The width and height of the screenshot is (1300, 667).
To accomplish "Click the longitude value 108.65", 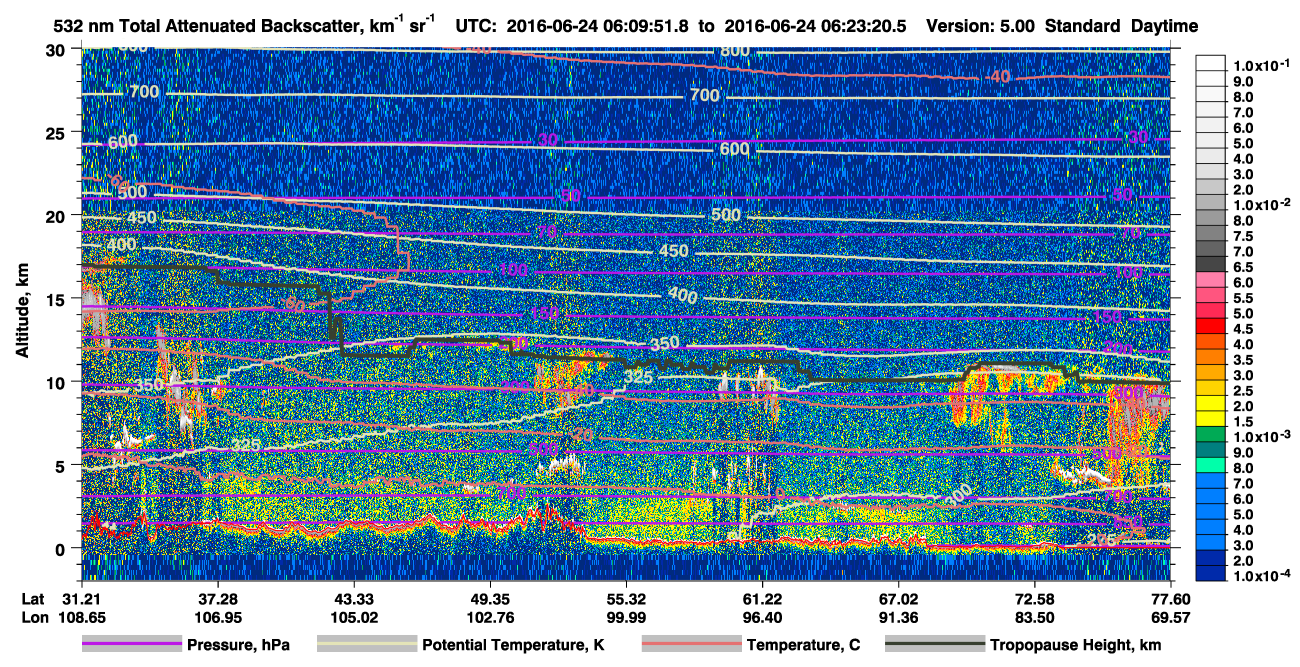I will [81, 617].
